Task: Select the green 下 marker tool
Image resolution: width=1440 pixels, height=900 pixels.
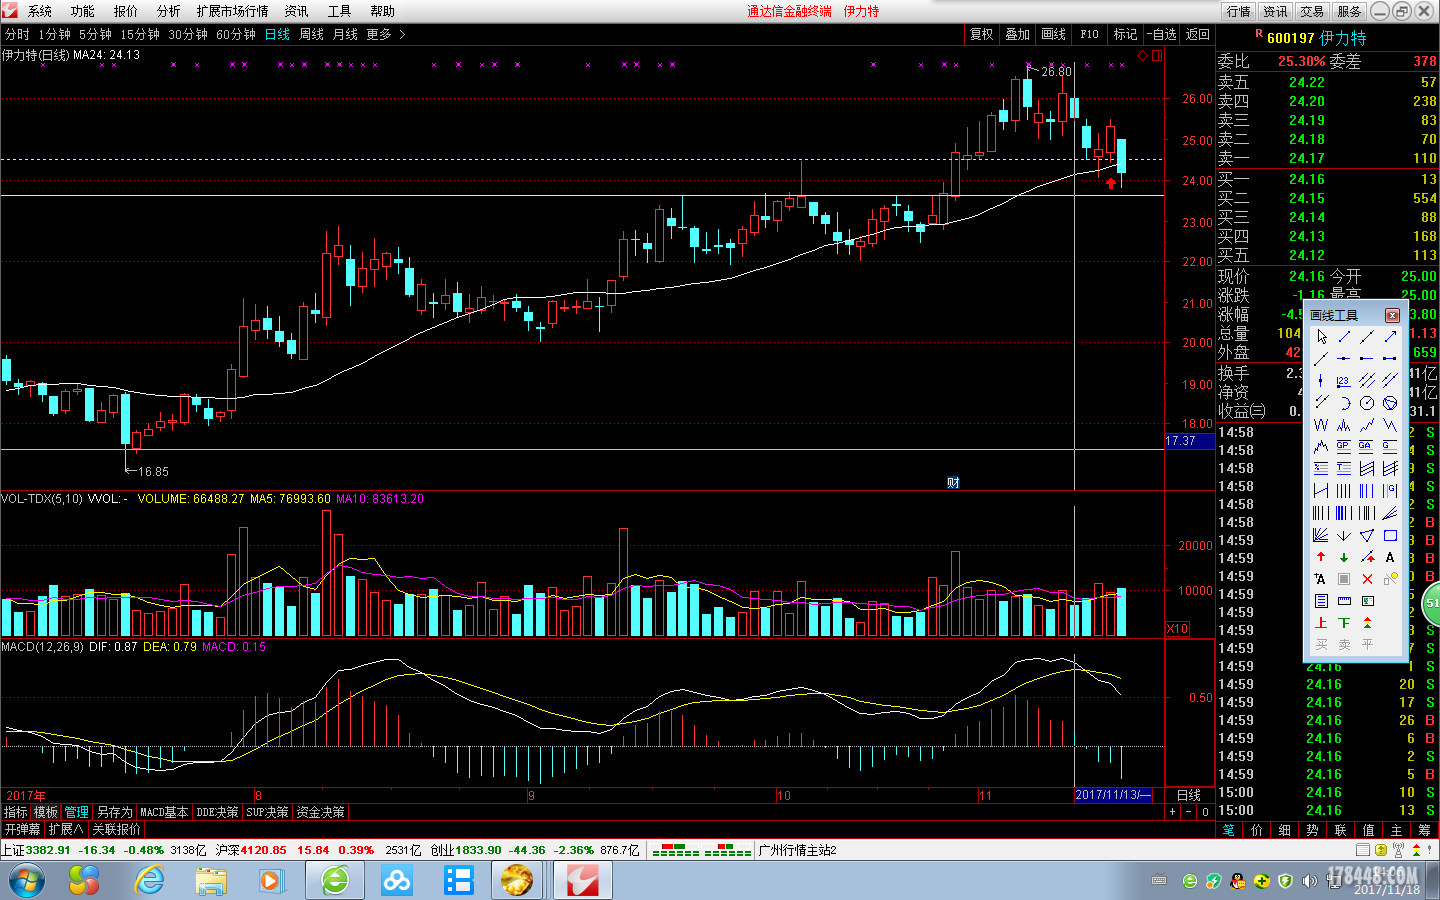Action: coord(1344,622)
